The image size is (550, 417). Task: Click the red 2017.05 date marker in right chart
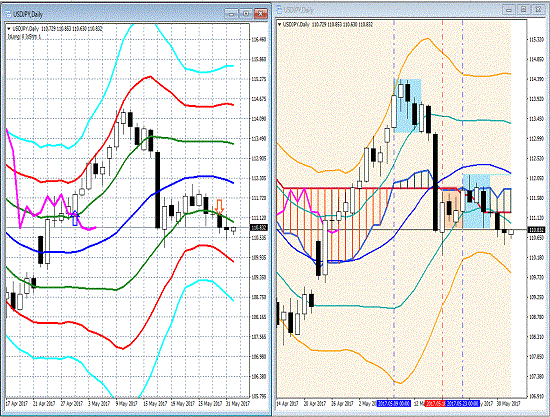tap(435, 404)
